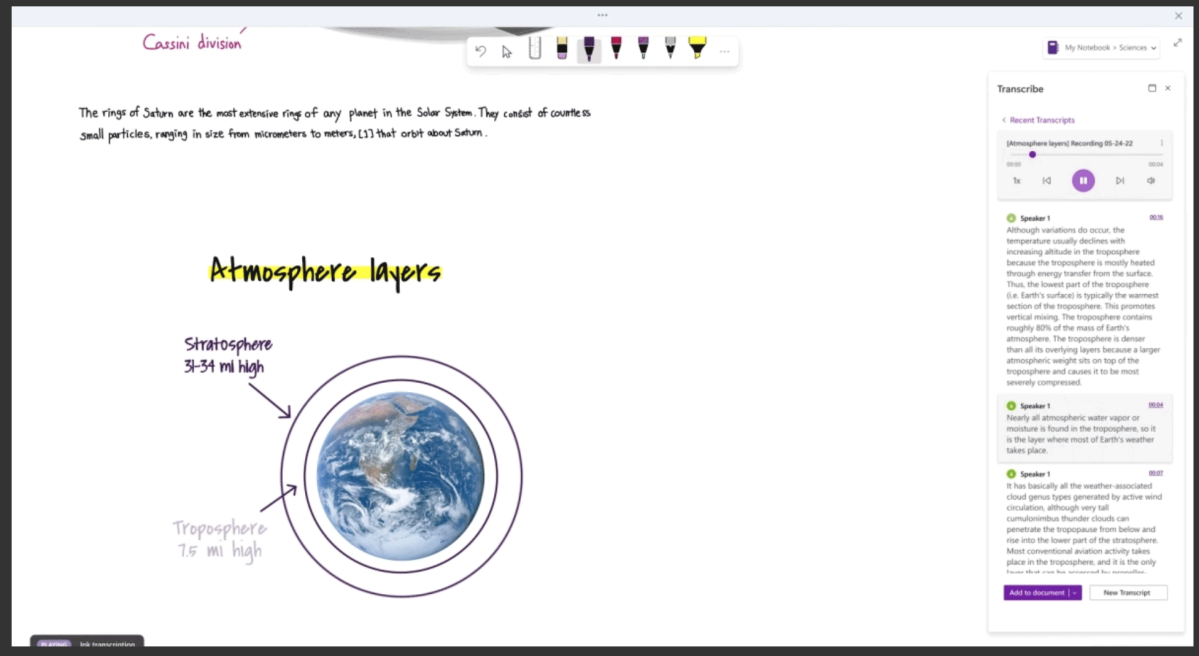The image size is (1199, 656).
Task: Click the Speaker 1 avatar above 'Although variations'
Action: point(1011,218)
